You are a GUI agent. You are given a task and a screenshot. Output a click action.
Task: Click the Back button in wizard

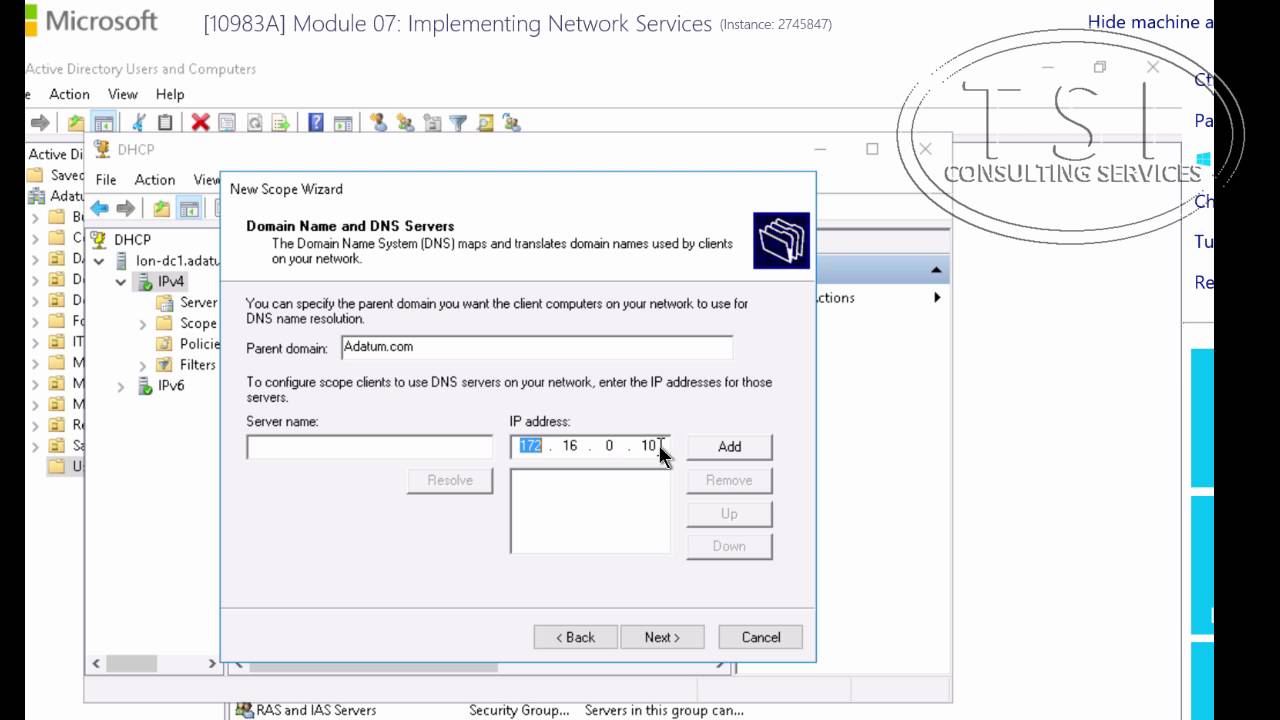point(575,637)
